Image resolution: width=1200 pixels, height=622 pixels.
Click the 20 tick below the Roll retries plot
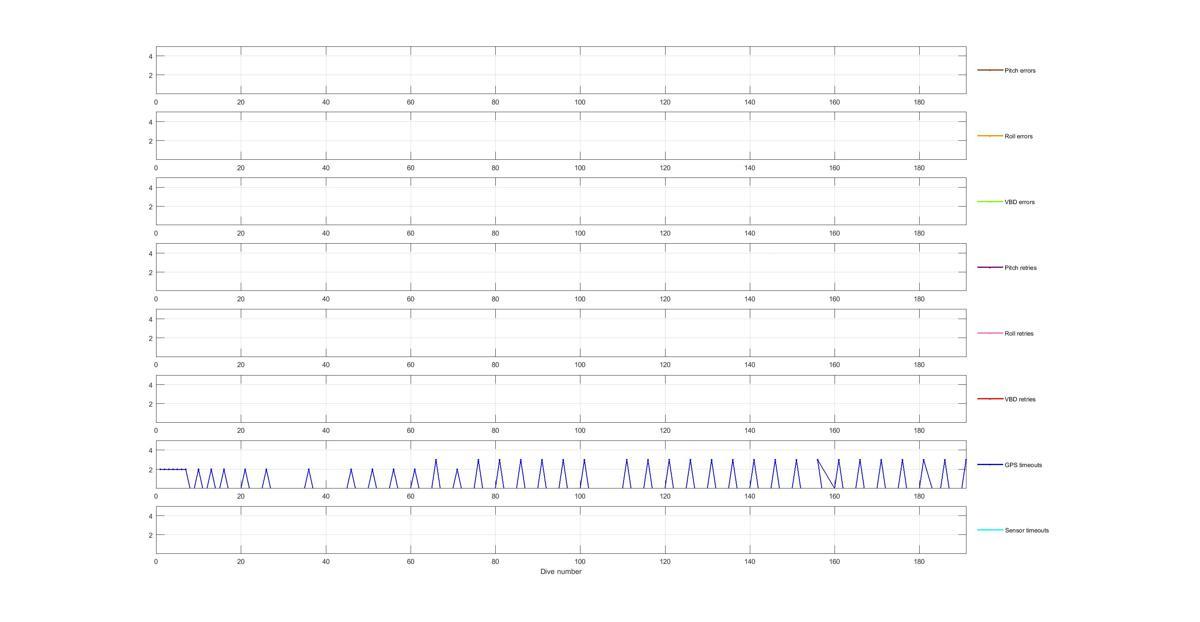coord(240,365)
